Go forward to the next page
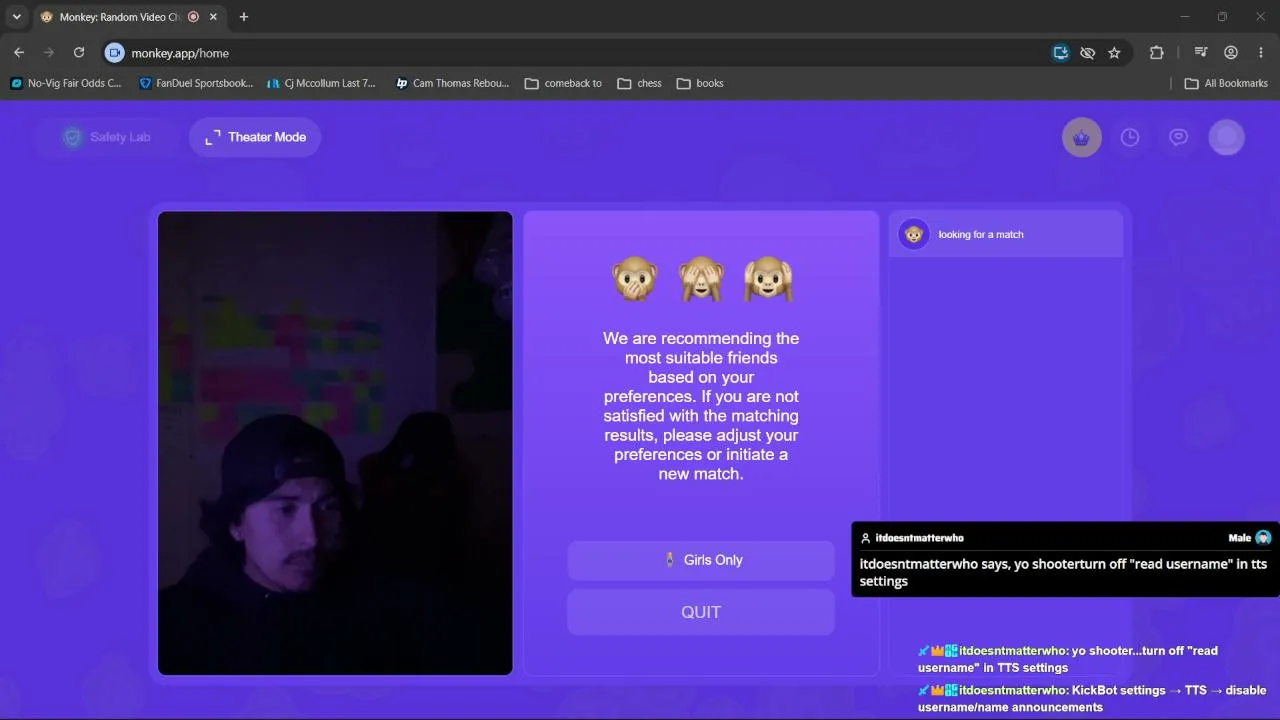The height and width of the screenshot is (720, 1280). pyautogui.click(x=49, y=53)
